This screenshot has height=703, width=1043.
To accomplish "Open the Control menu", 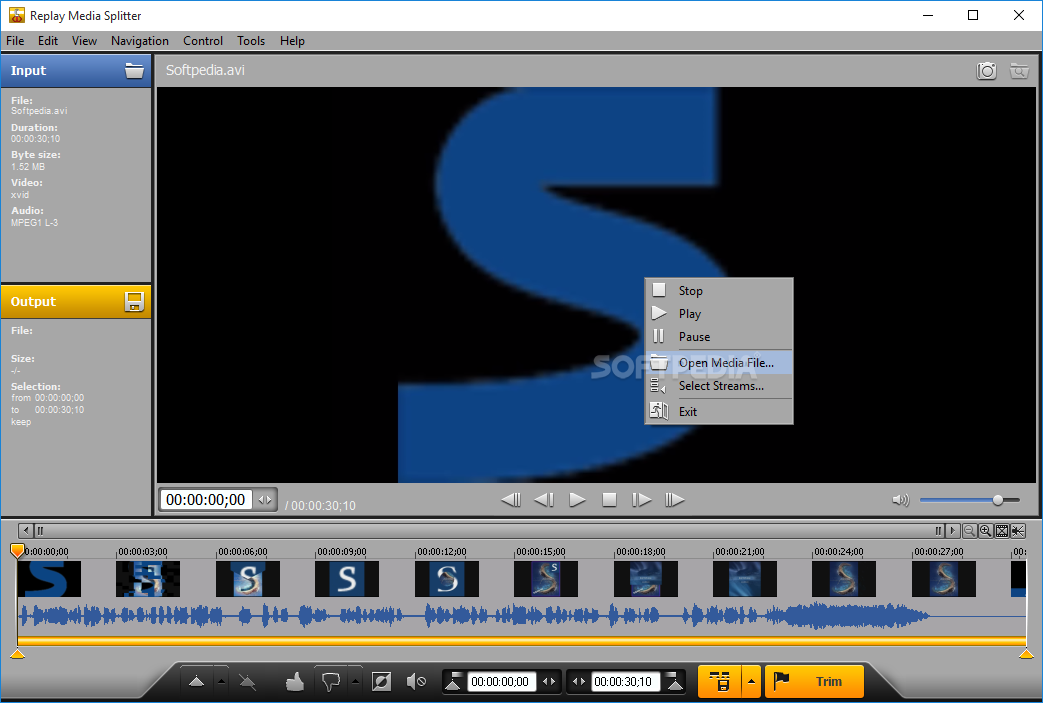I will click(x=203, y=41).
